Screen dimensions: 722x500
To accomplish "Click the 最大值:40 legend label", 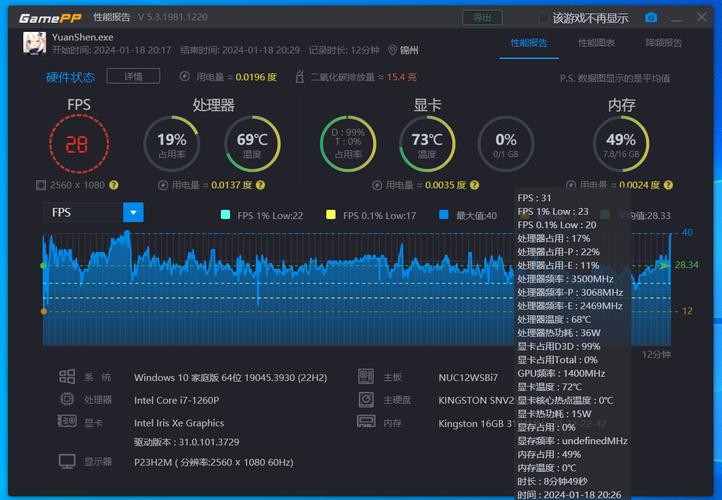I will pyautogui.click(x=476, y=215).
